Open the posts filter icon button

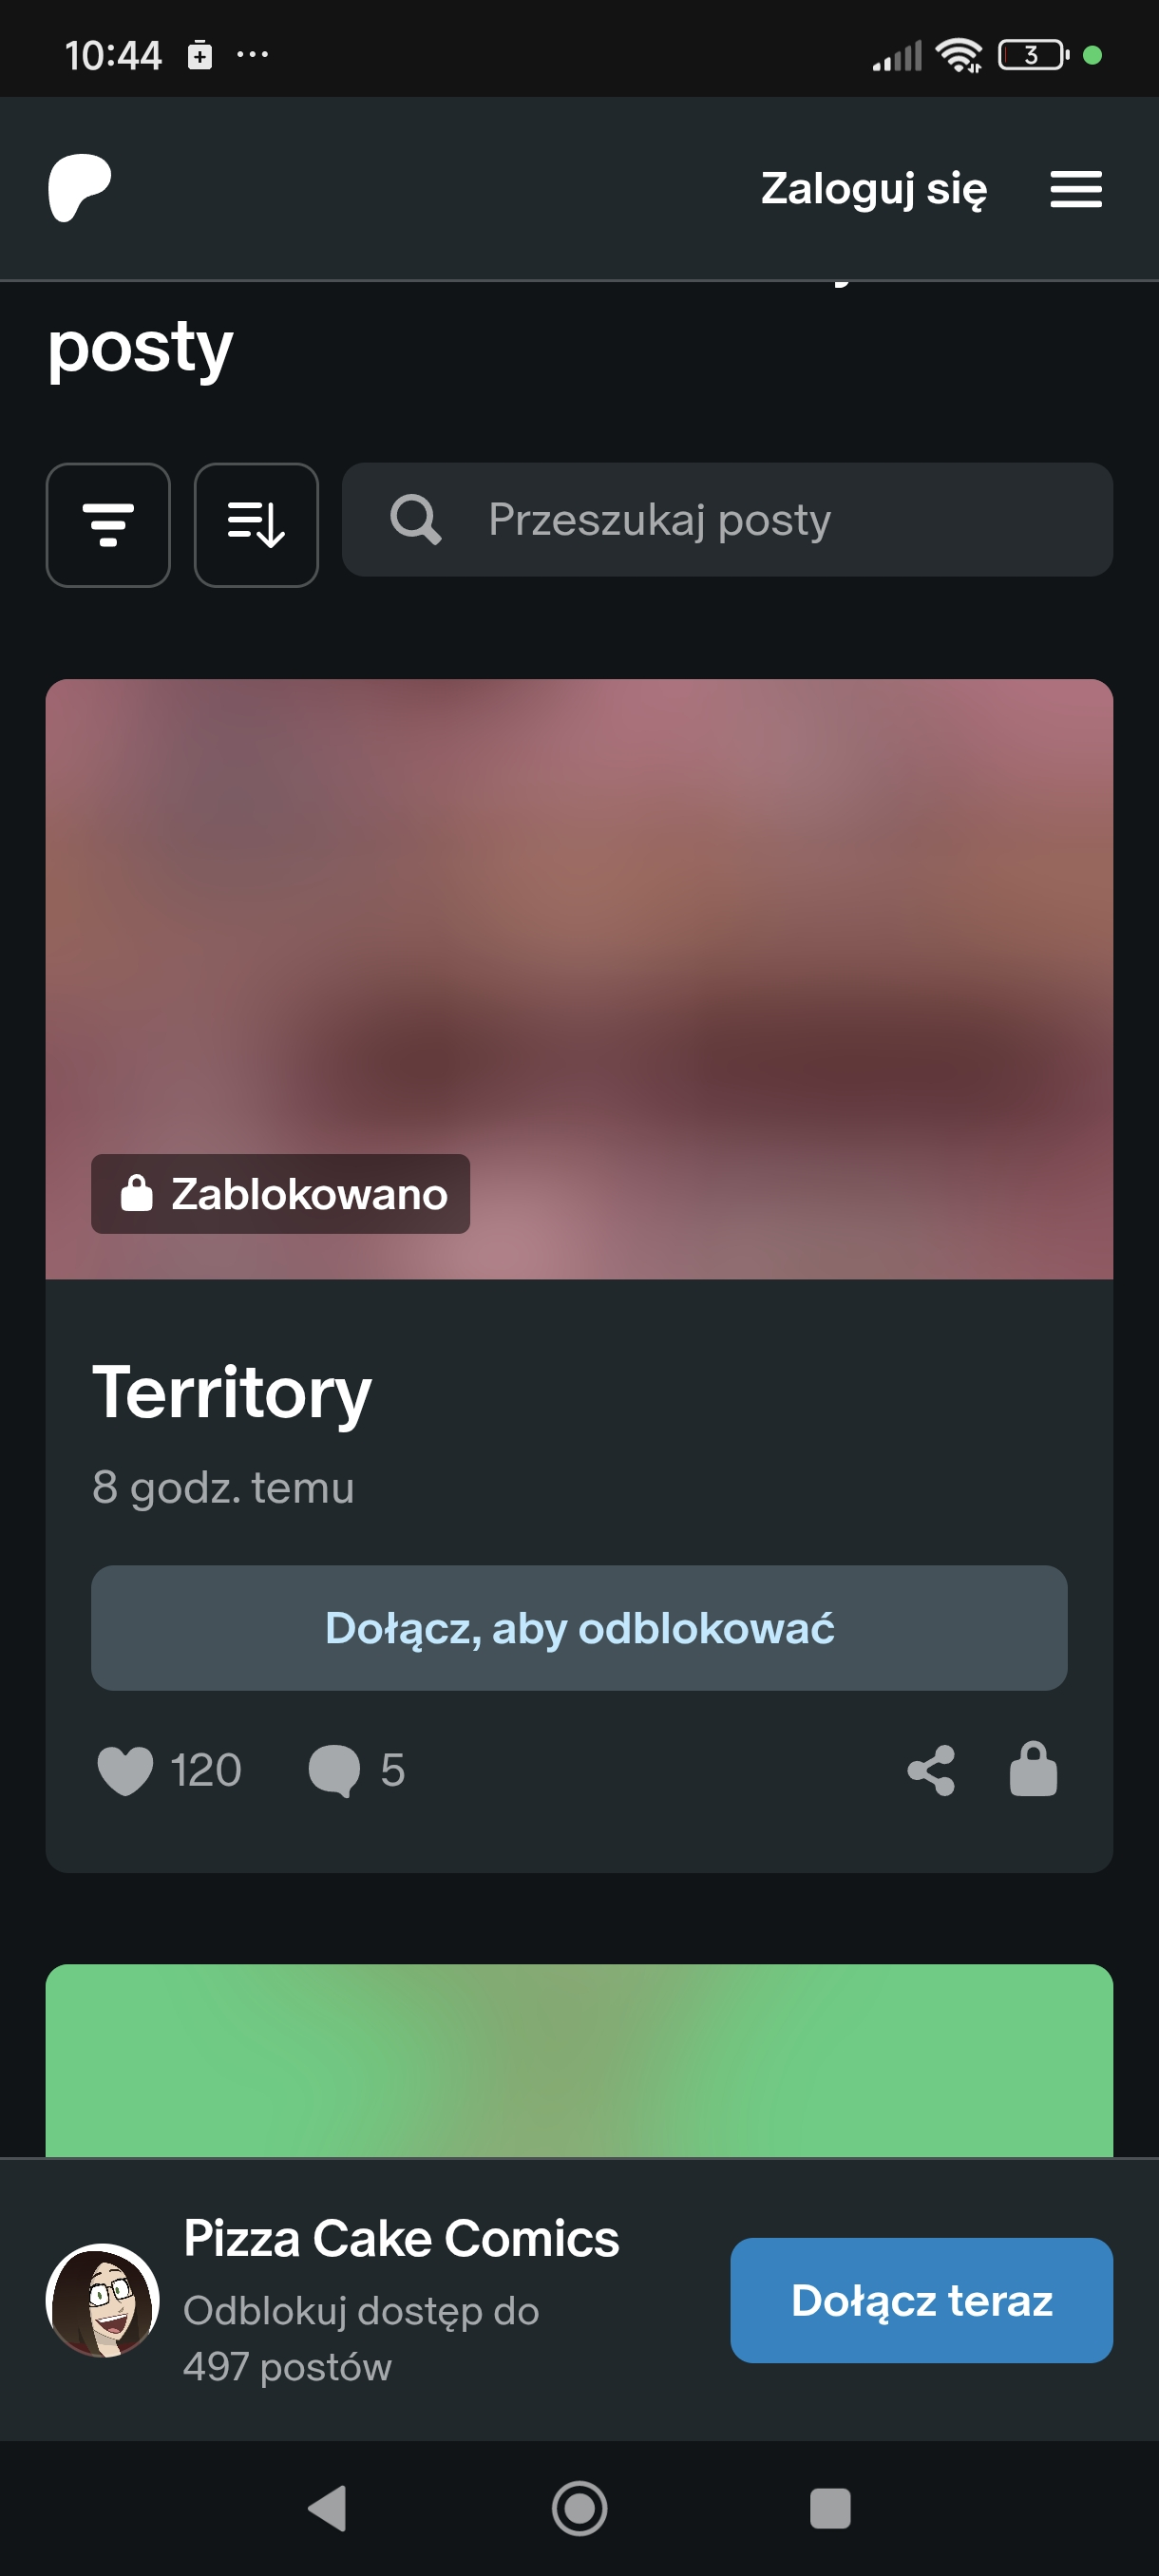tap(108, 525)
